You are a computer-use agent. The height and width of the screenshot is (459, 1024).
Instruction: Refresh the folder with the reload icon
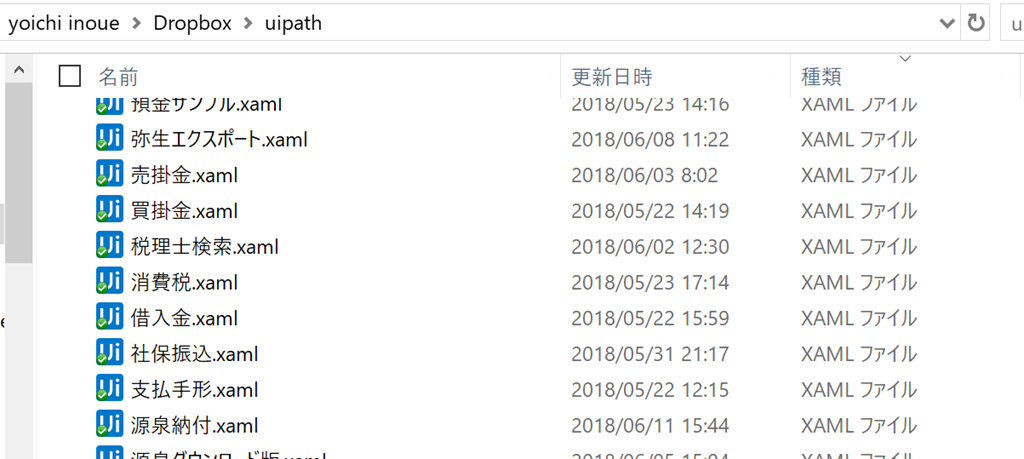976,24
